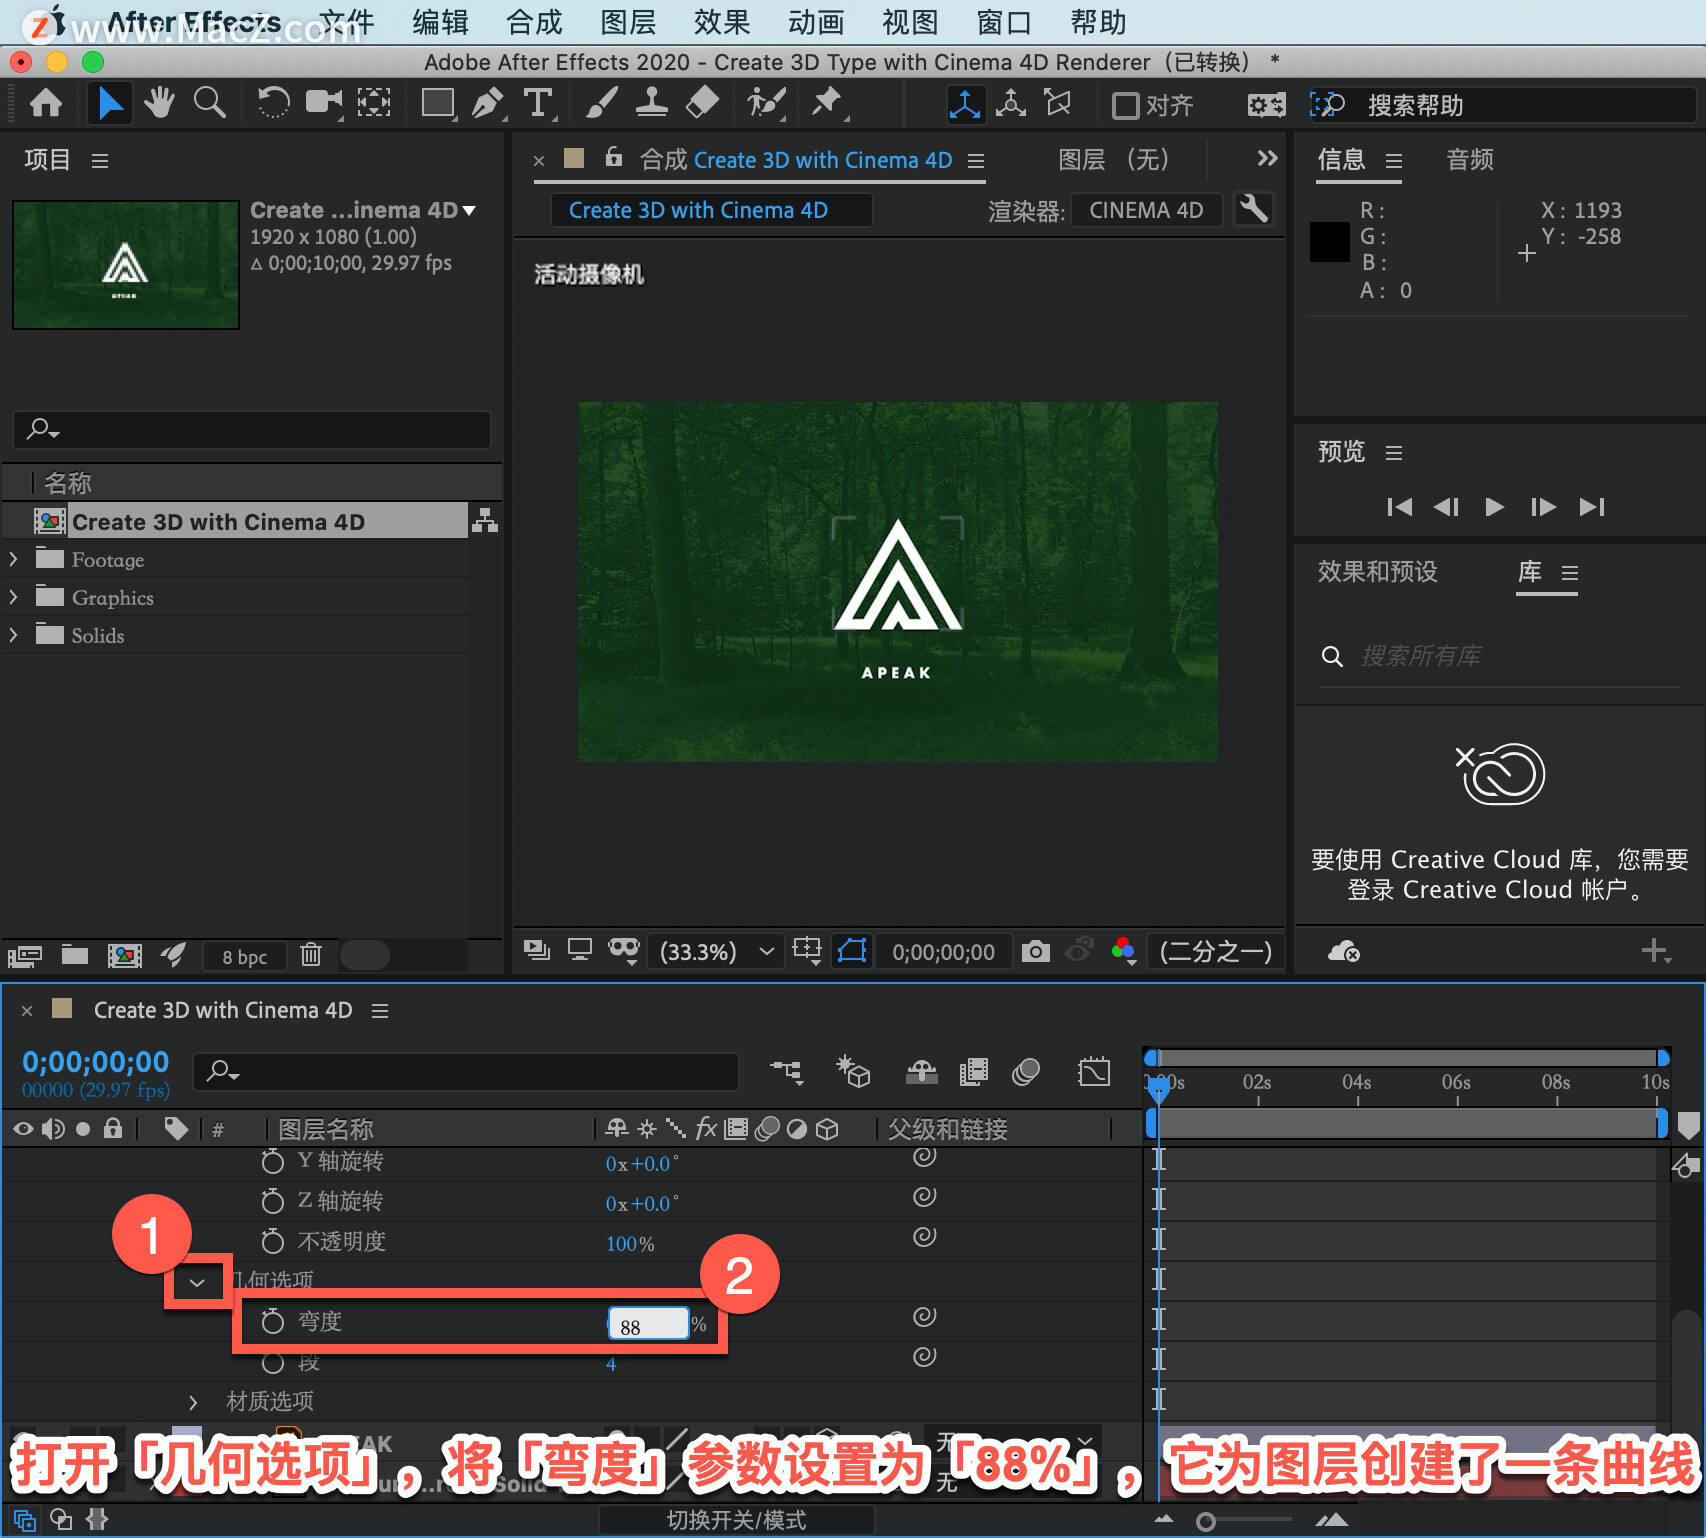Viewport: 1706px width, 1538px height.
Task: Open the 合成 menu
Action: pos(534,22)
